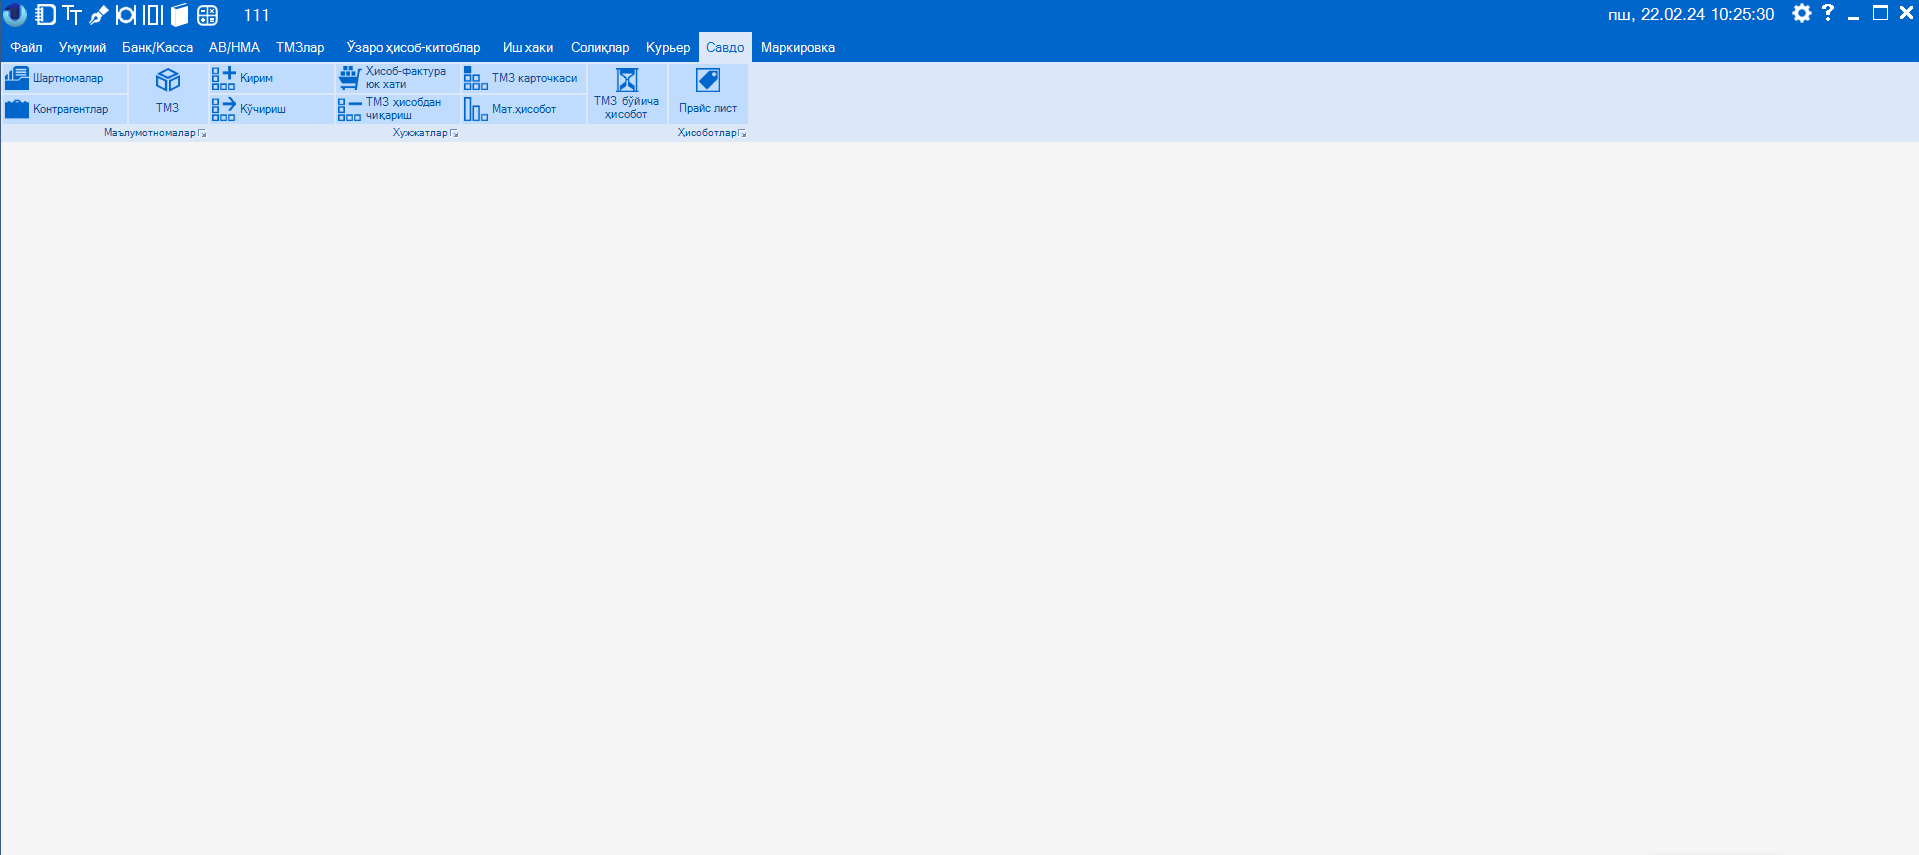
Task: Open ТМЗ карточкаси report
Action: [523, 78]
